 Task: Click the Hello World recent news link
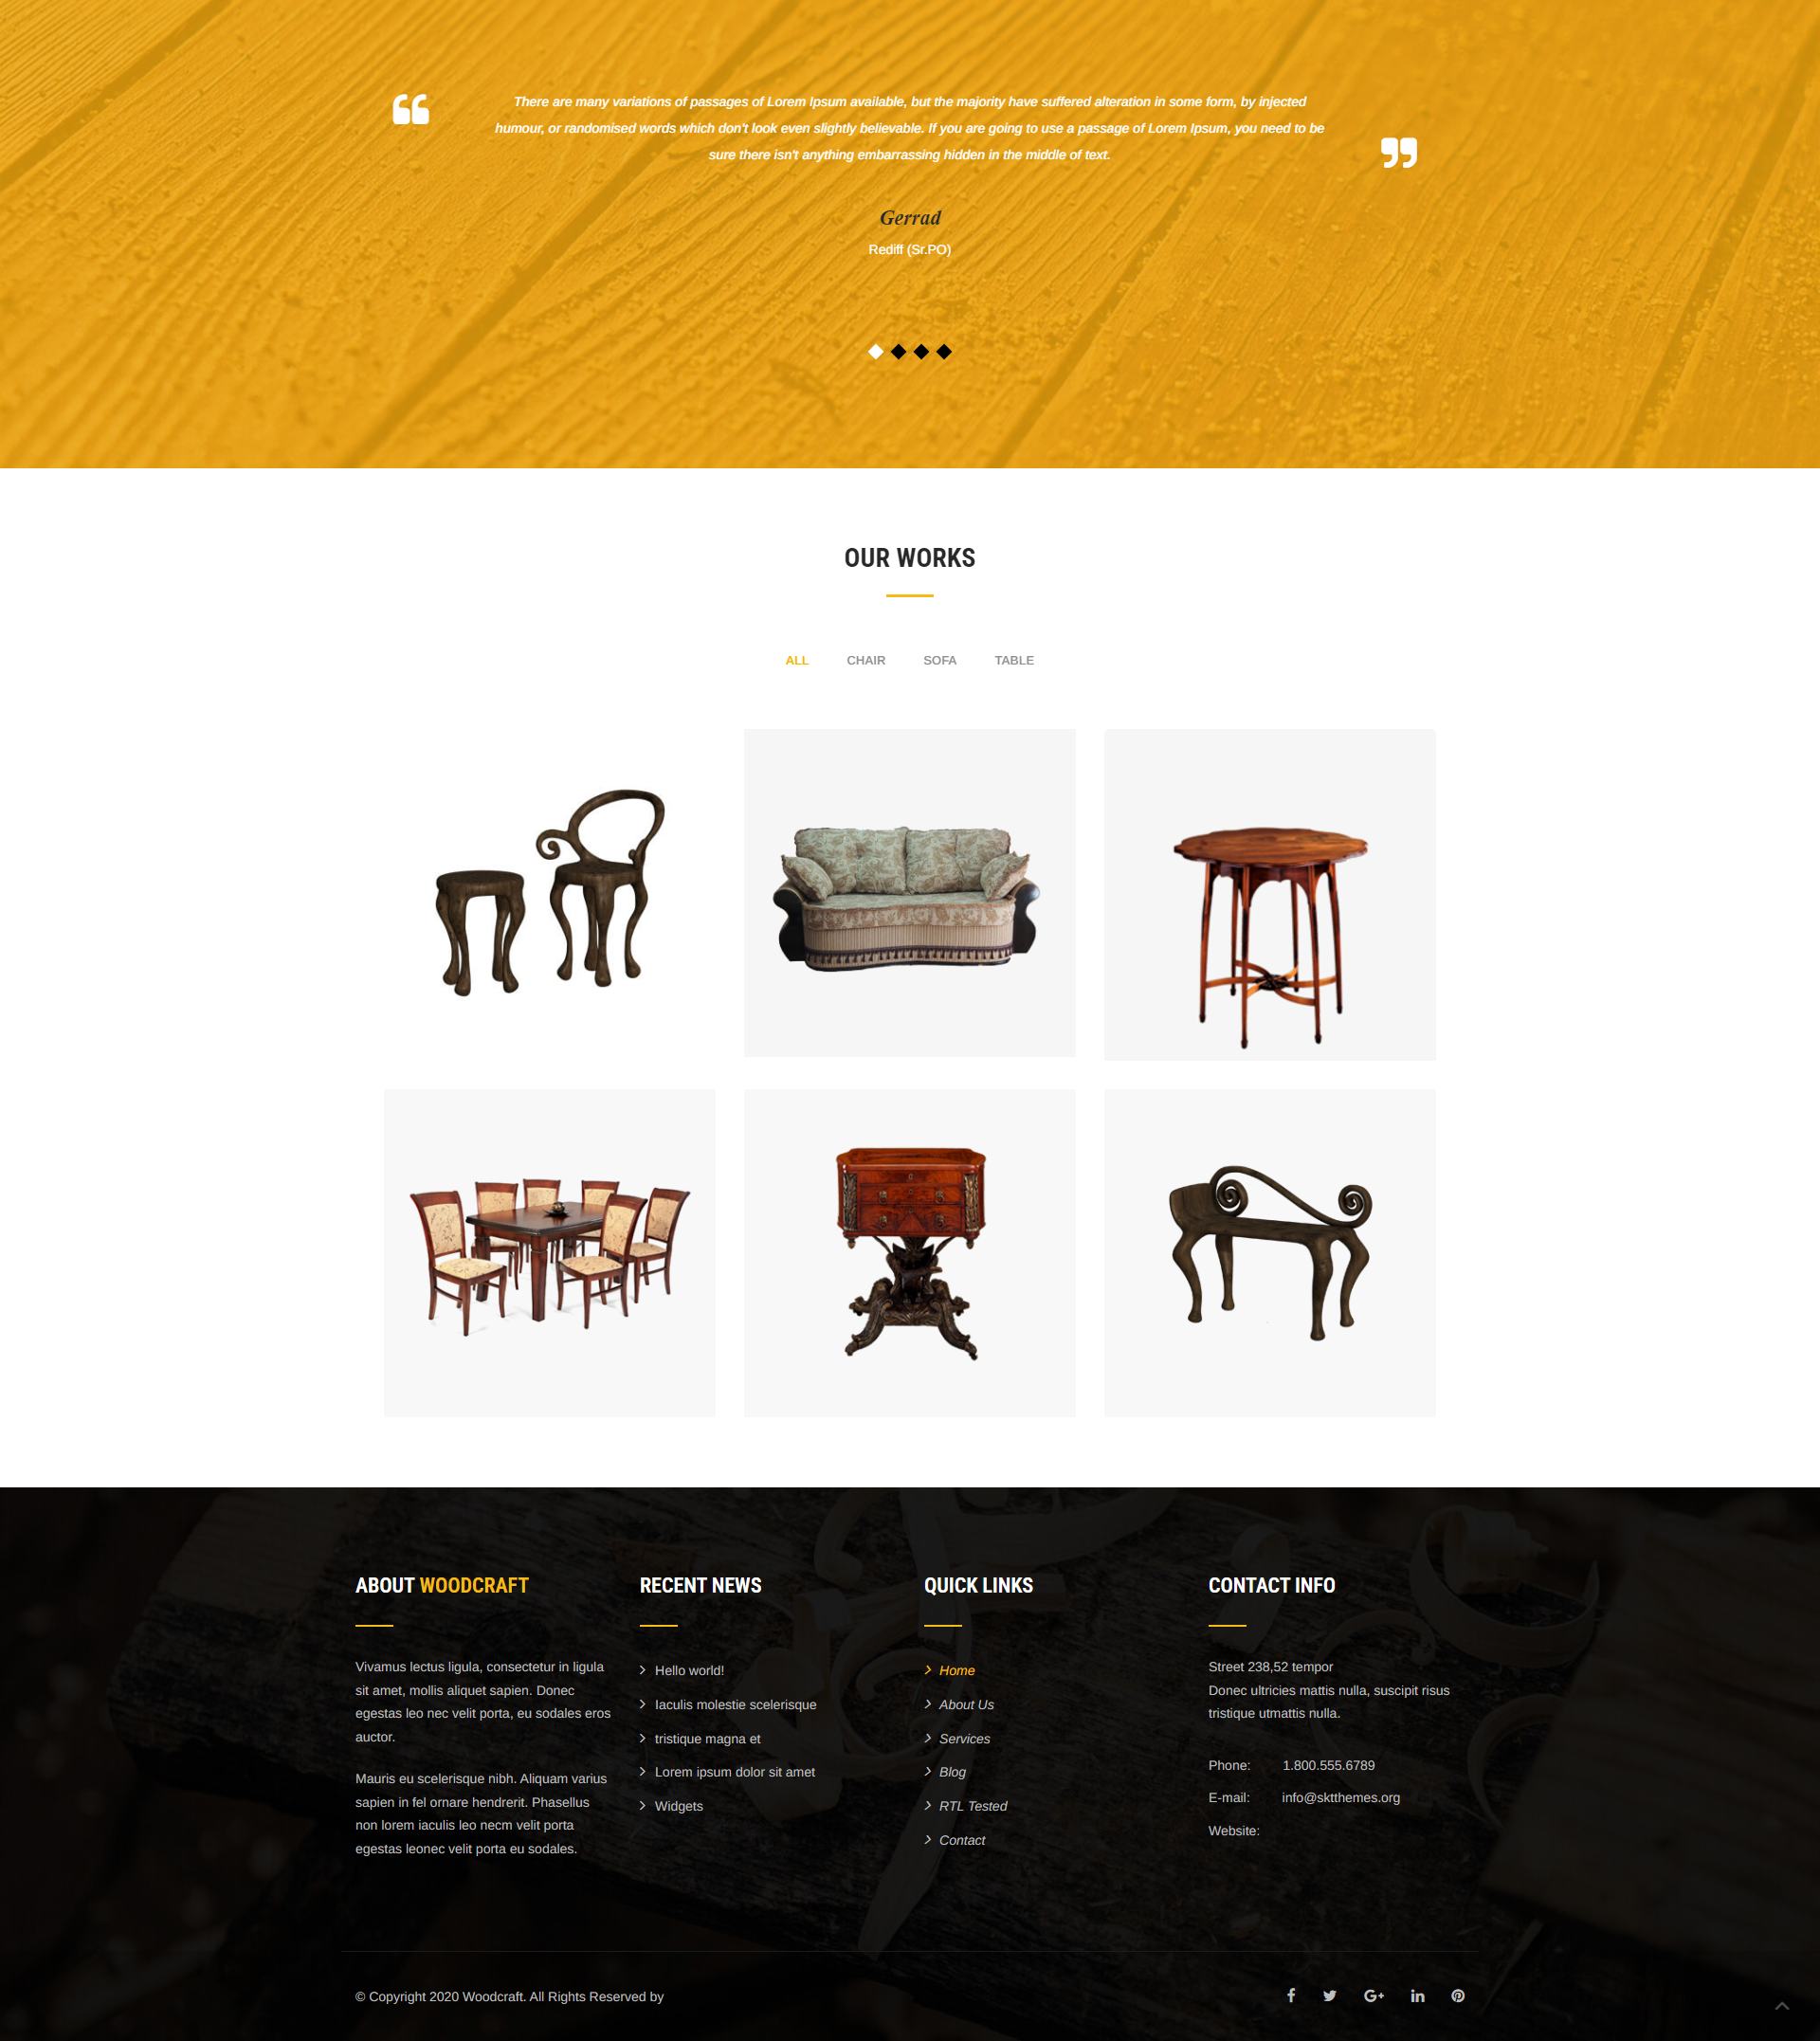(690, 1670)
